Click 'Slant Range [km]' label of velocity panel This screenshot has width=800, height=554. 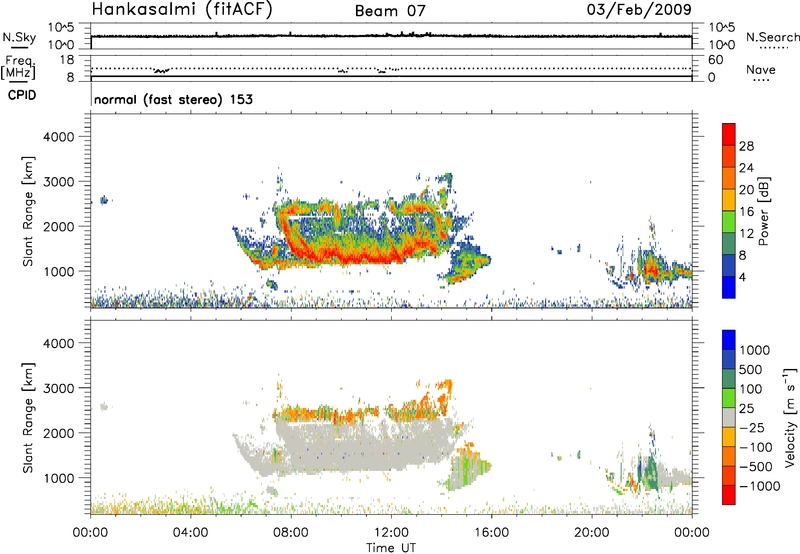28,418
